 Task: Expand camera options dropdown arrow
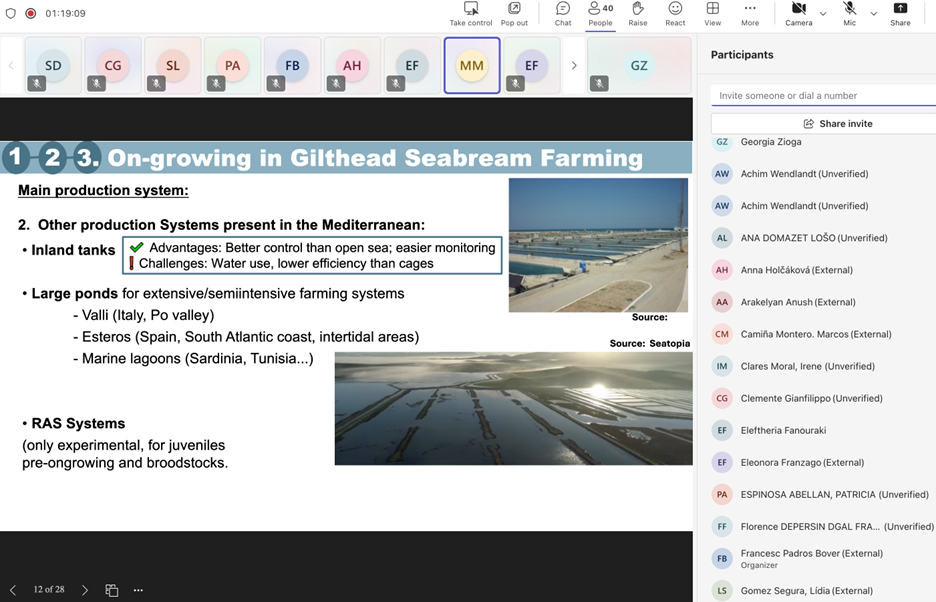[x=823, y=14]
